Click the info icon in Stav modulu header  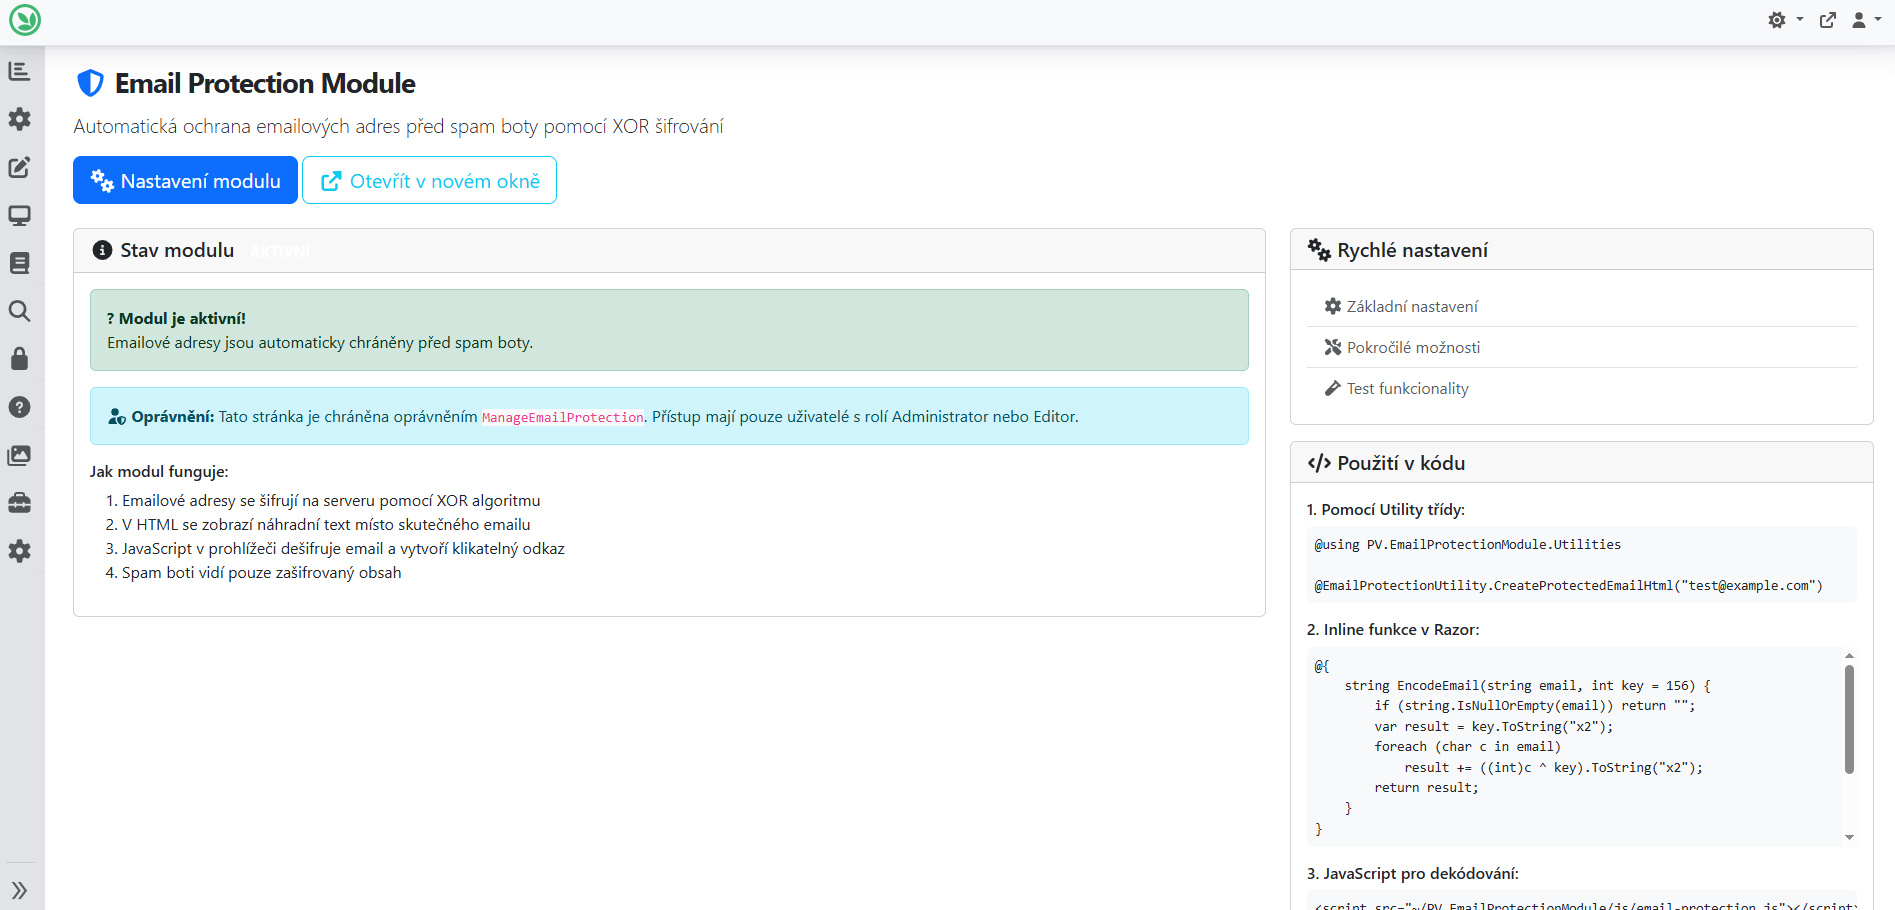click(102, 250)
